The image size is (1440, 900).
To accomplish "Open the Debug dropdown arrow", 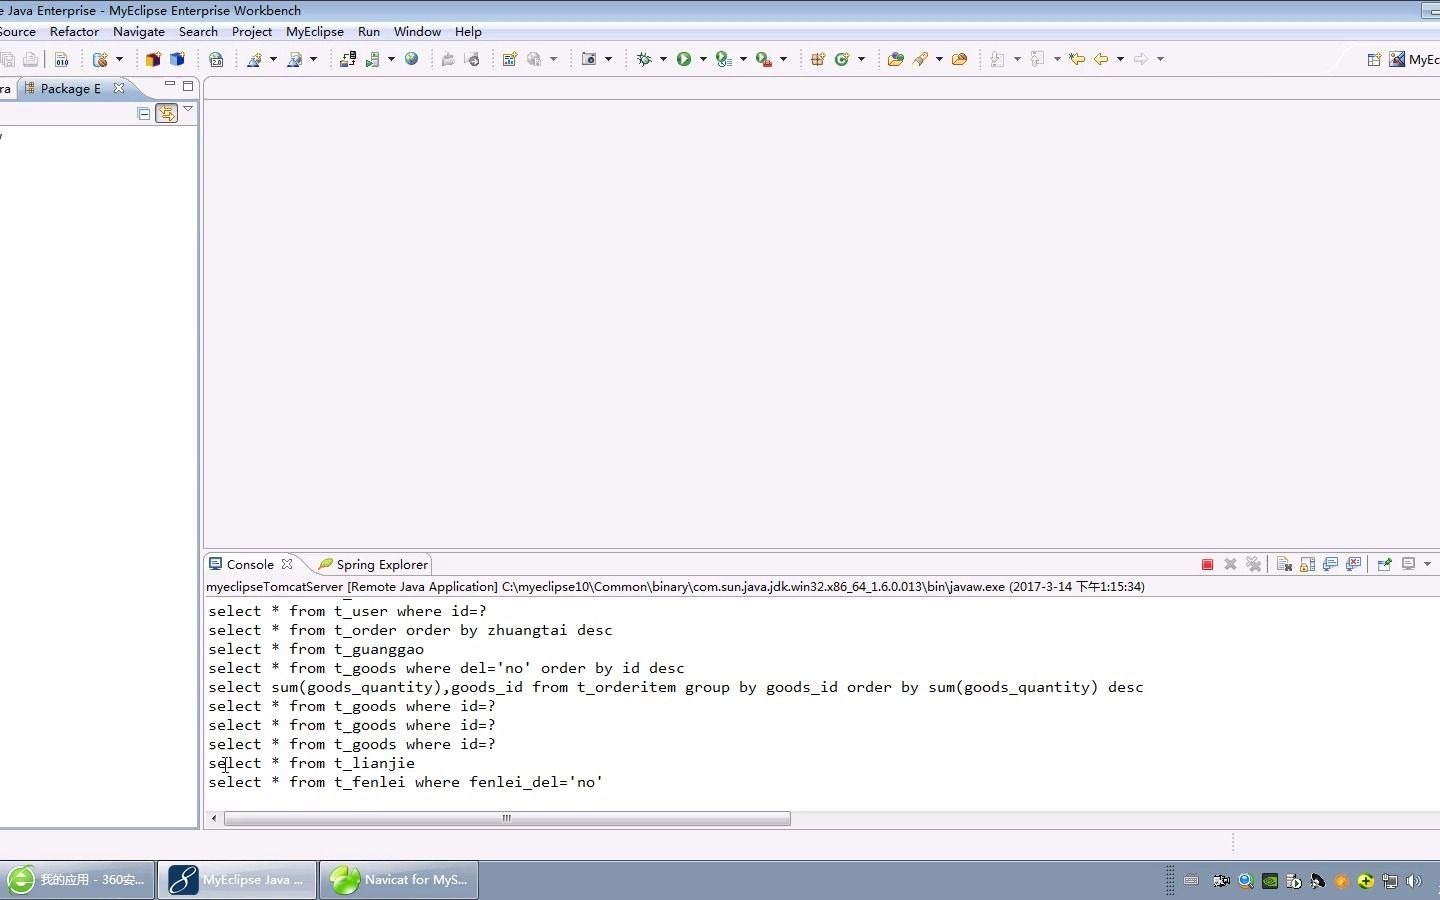I will pos(663,59).
